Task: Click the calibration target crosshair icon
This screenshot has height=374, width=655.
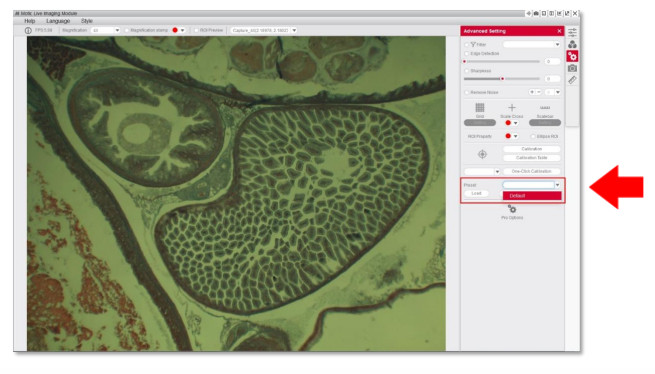Action: point(482,154)
